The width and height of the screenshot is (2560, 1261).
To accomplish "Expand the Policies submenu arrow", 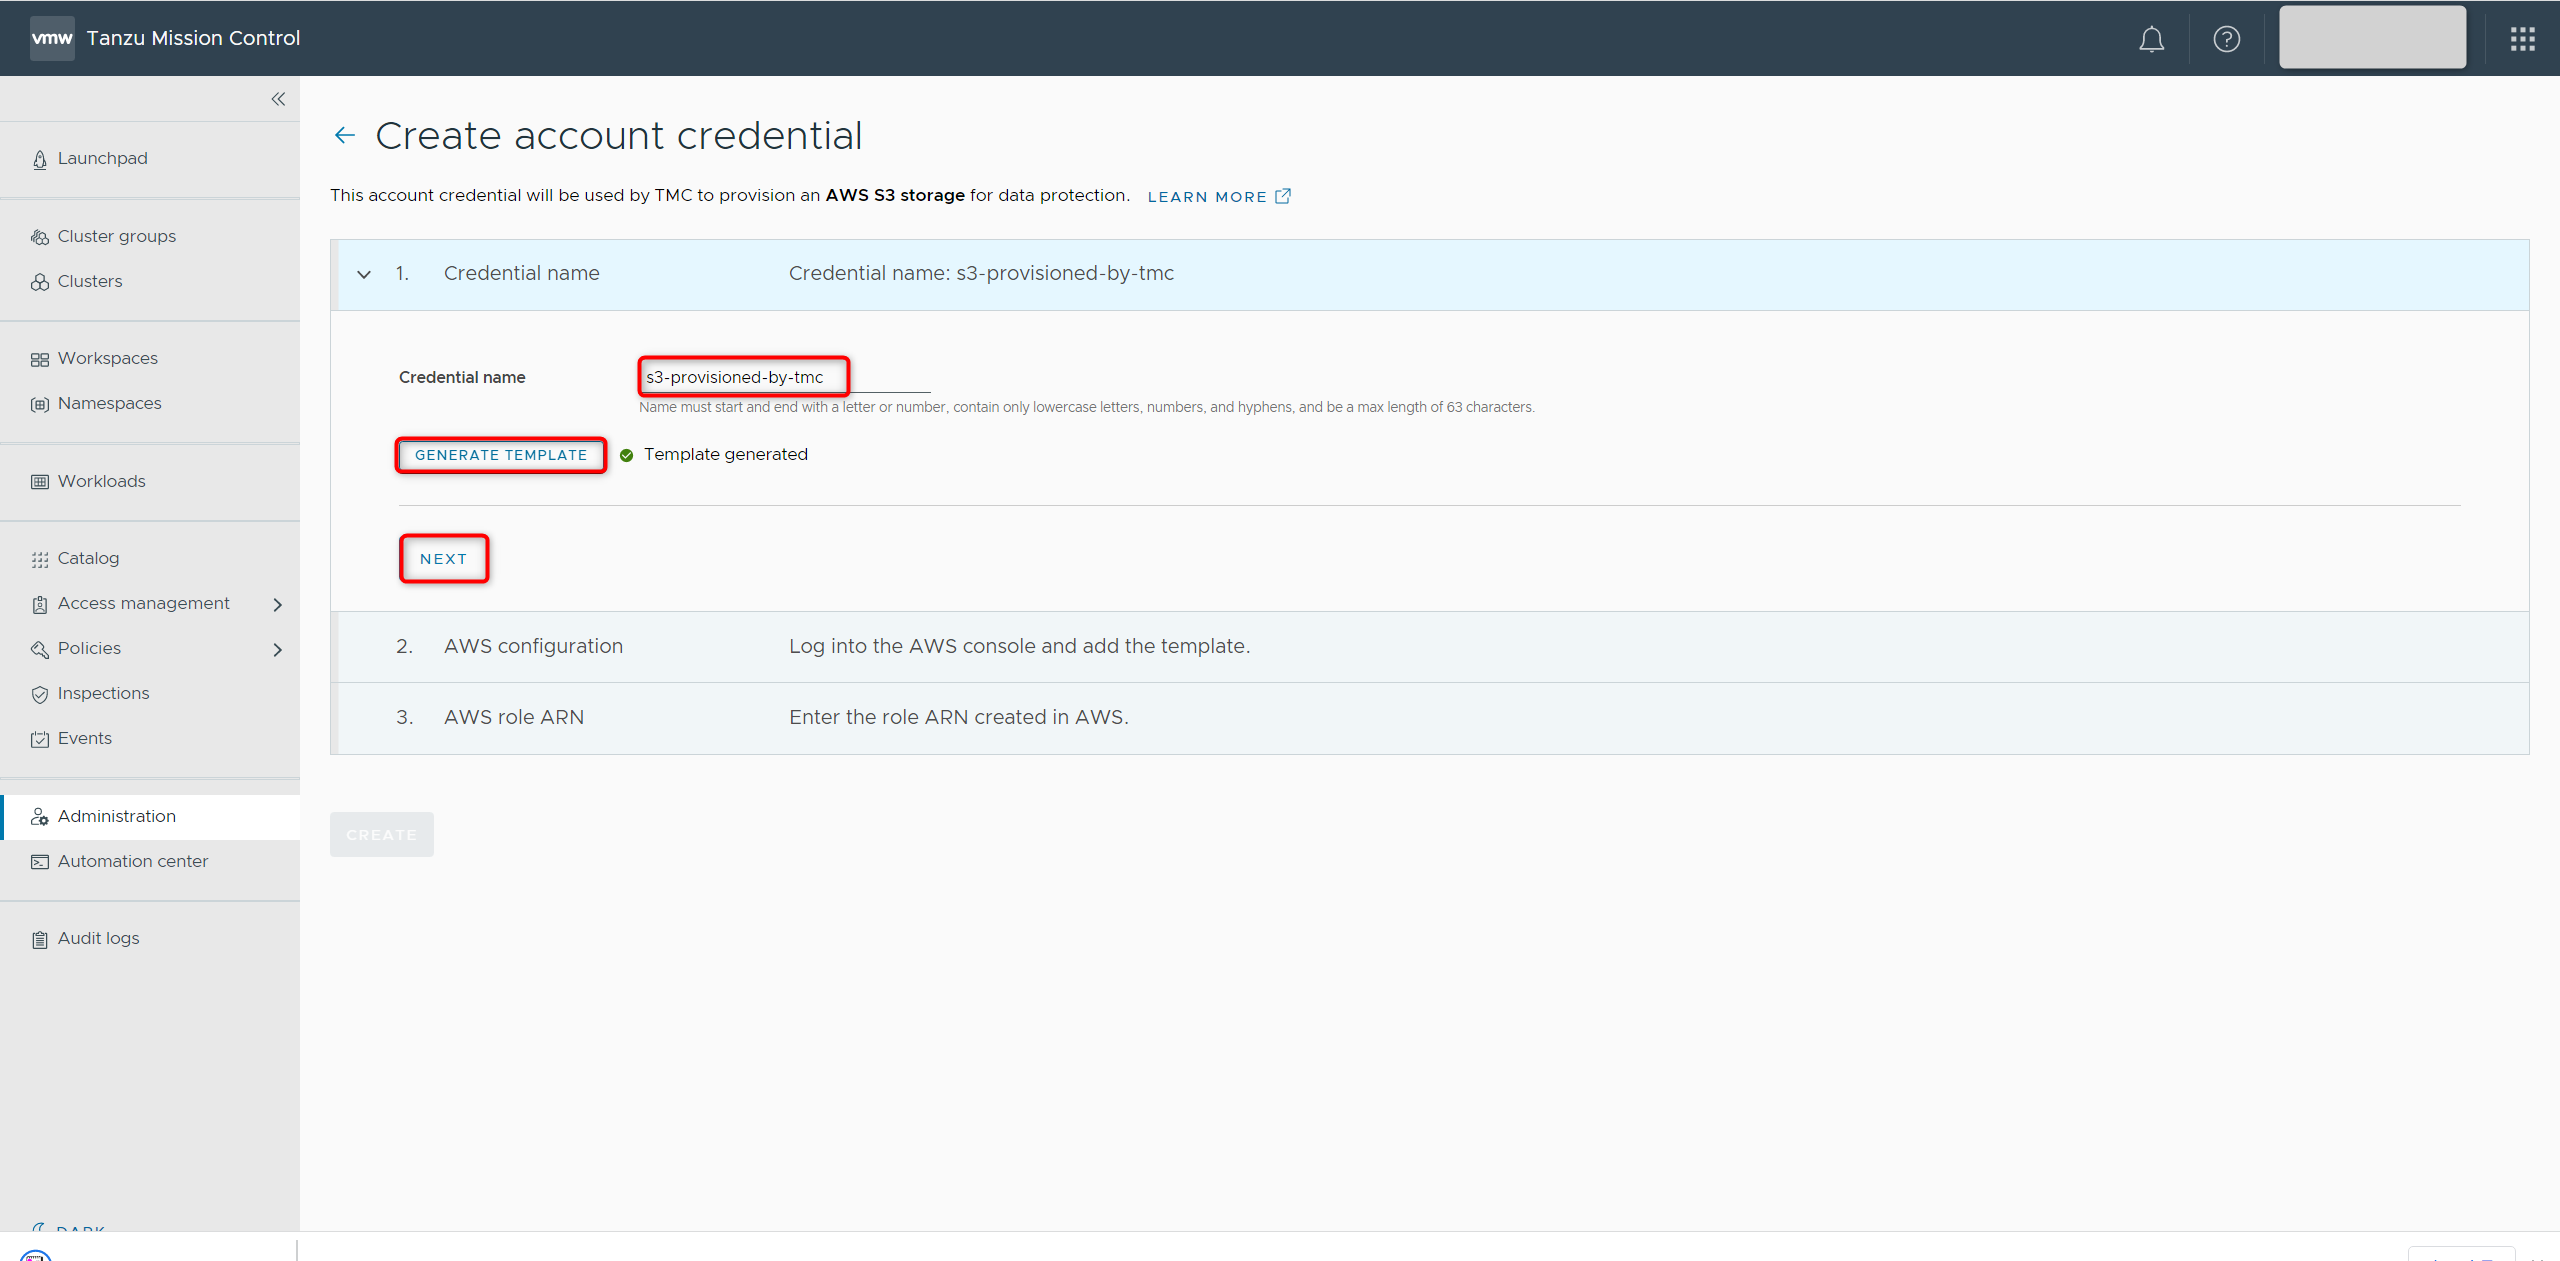I will [x=278, y=649].
